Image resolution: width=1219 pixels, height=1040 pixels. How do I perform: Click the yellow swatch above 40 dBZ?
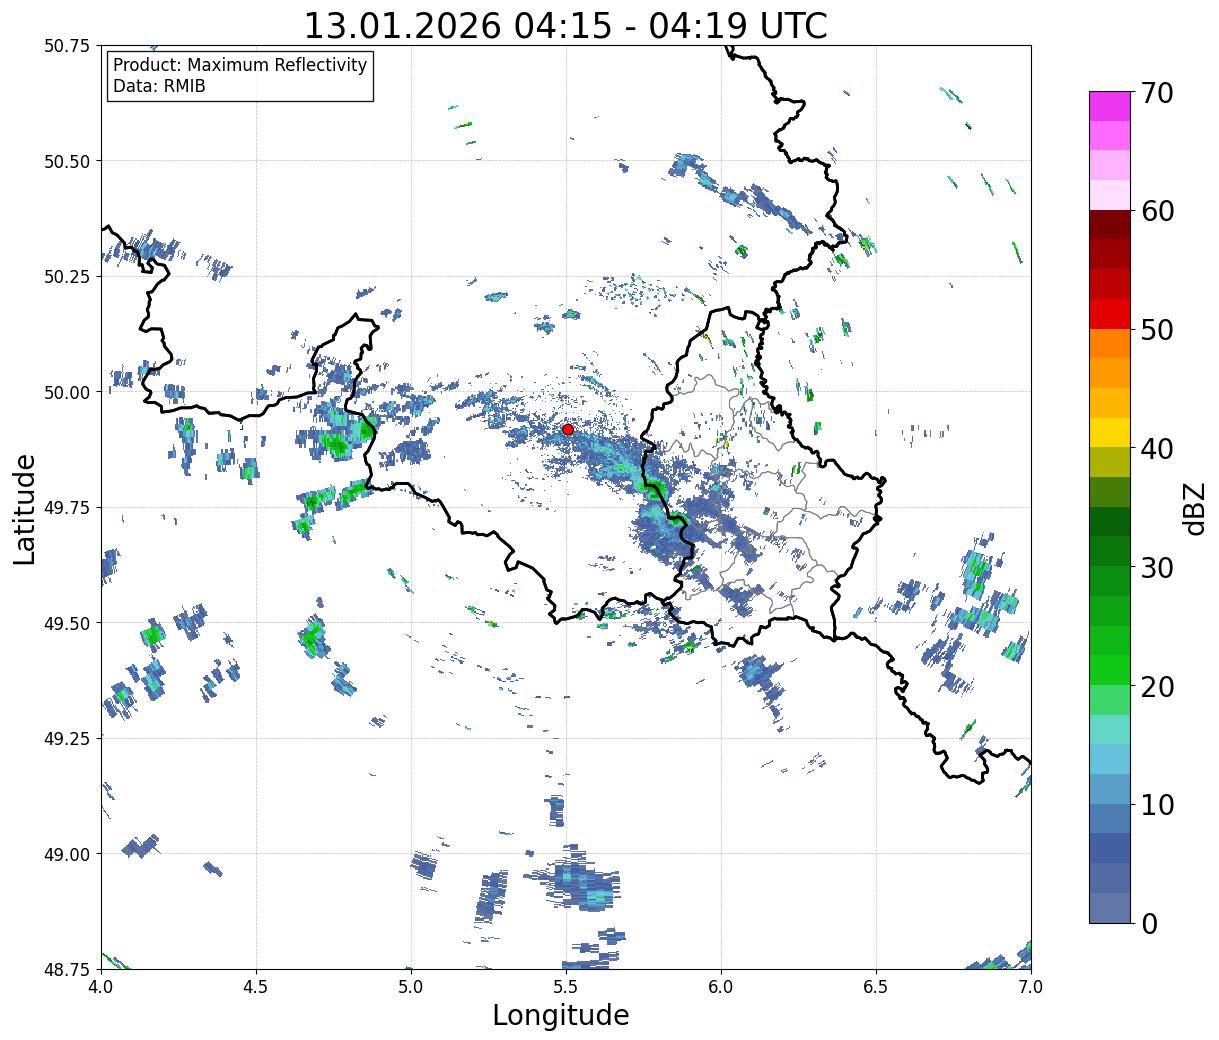[x=1110, y=432]
